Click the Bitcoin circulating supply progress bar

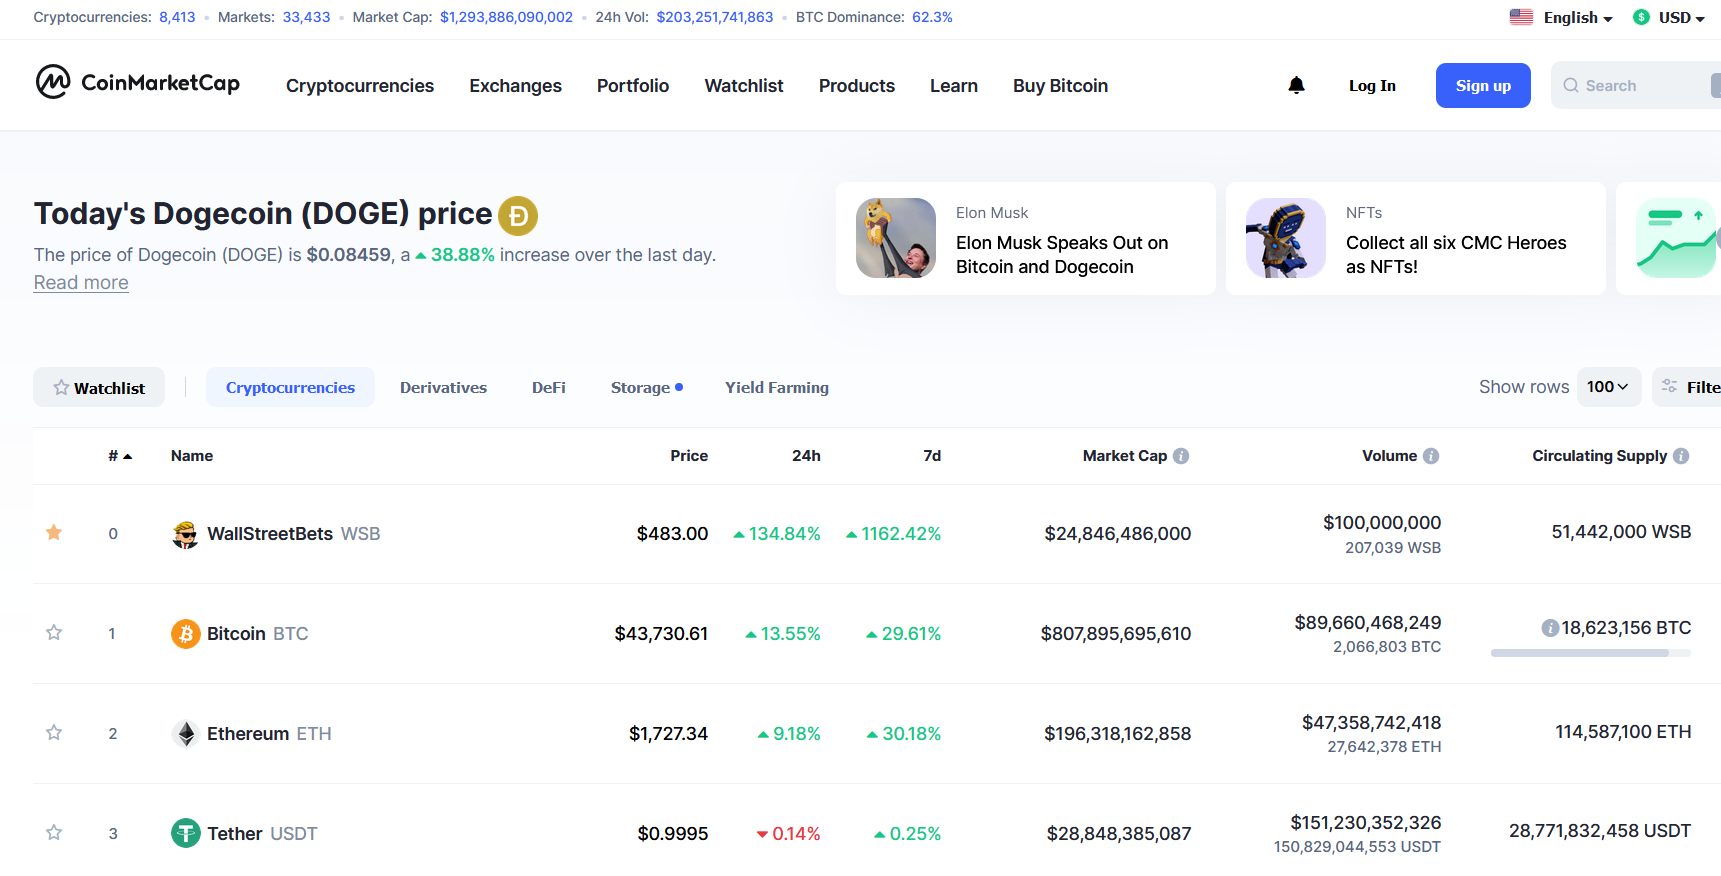point(1590,653)
